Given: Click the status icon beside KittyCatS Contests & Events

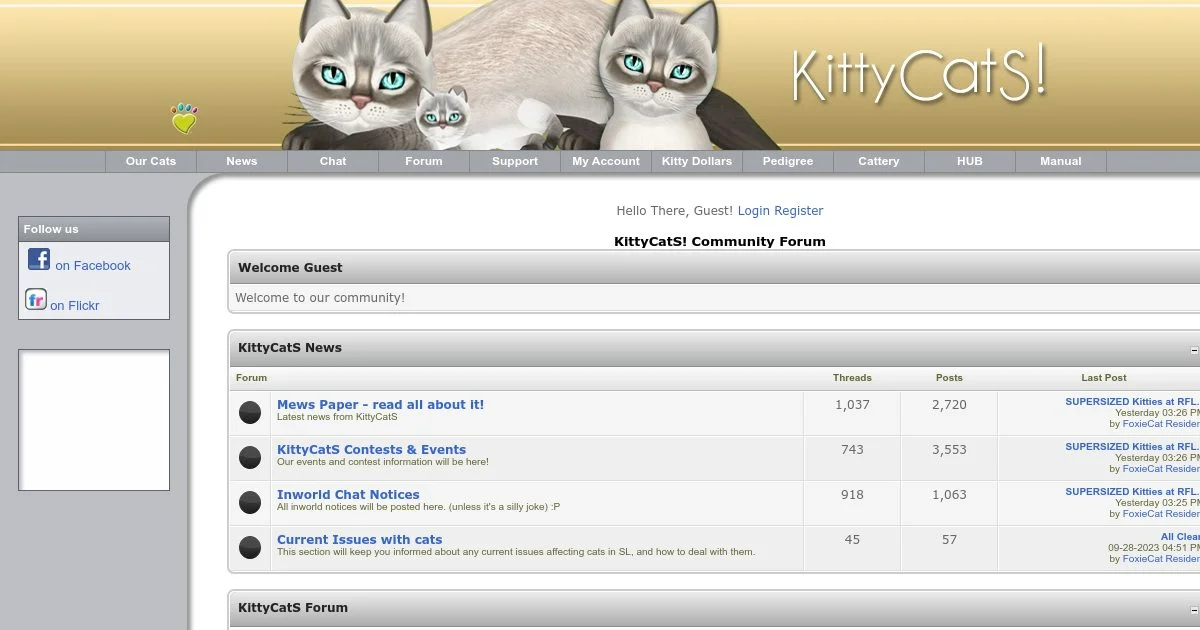Looking at the screenshot, I should click(250, 458).
